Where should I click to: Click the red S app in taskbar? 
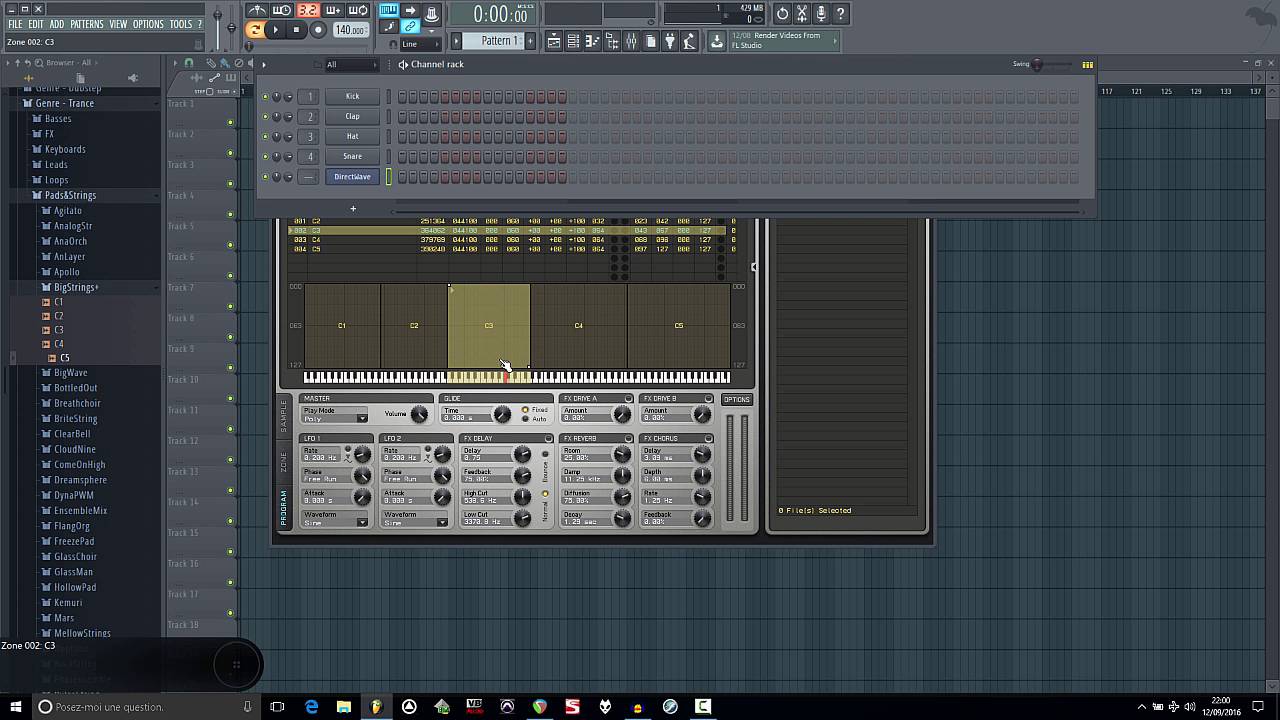coord(573,706)
